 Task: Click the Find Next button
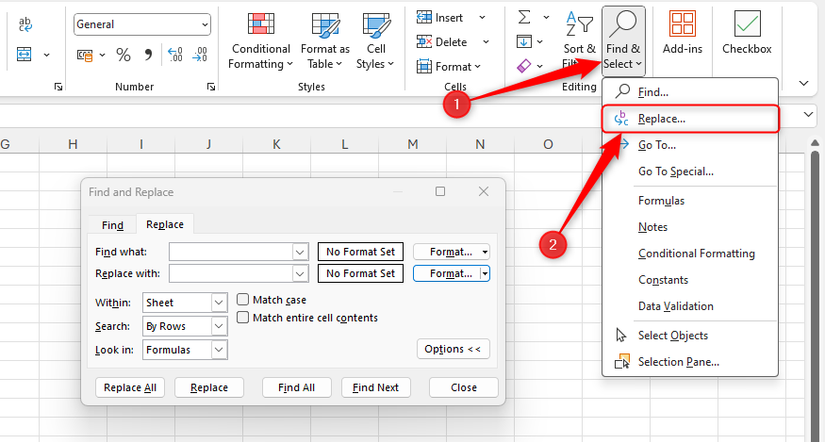click(376, 387)
